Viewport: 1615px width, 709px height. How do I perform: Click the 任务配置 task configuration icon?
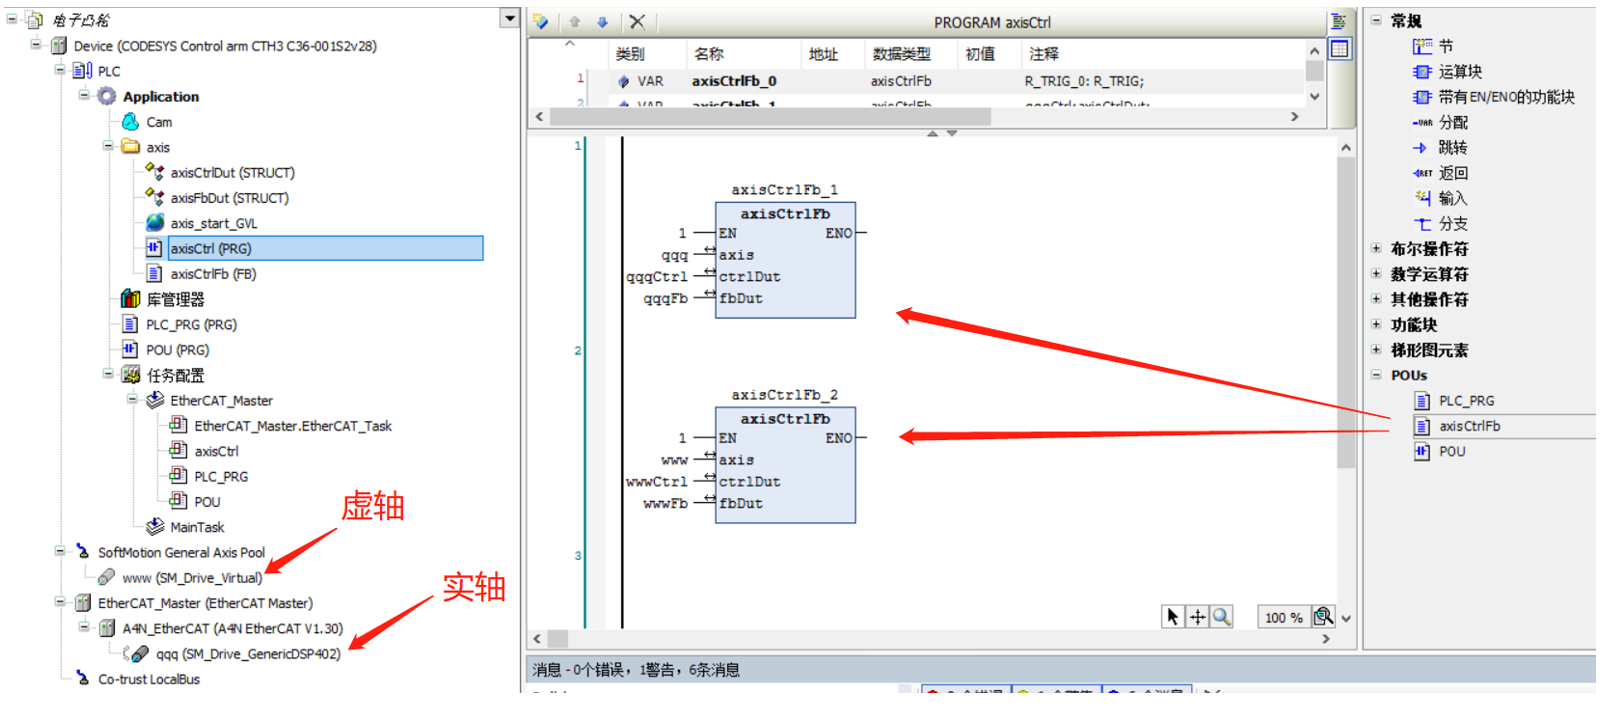(130, 375)
